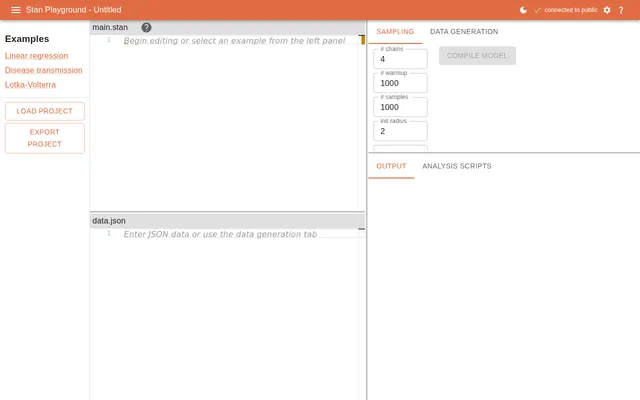640x400 pixels.
Task: Open the Lotka-Volterra example
Action: (30, 85)
